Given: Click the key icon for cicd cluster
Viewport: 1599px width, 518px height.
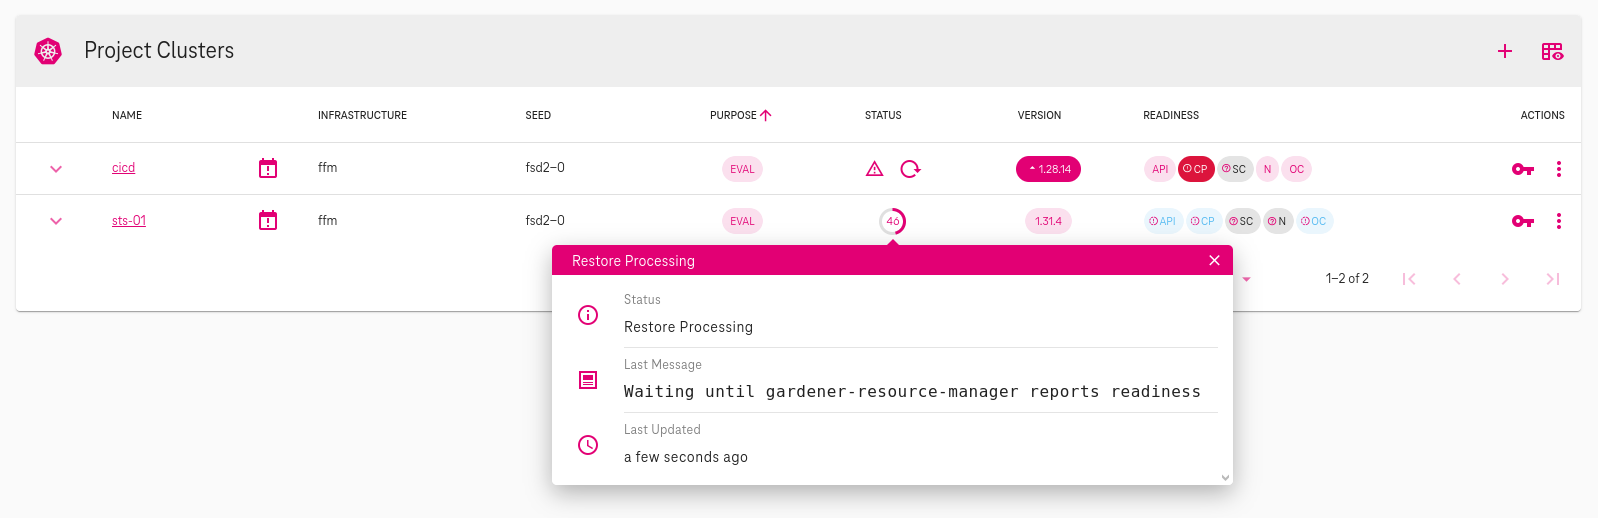Looking at the screenshot, I should coord(1522,169).
